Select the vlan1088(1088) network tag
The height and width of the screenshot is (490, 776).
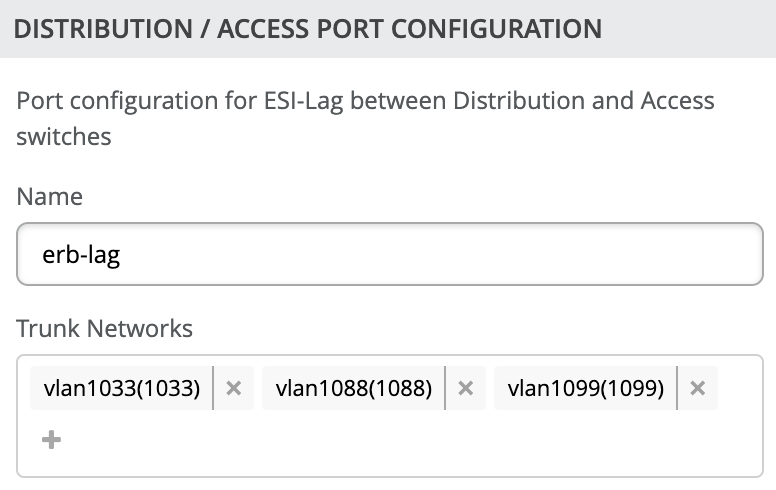(x=354, y=389)
